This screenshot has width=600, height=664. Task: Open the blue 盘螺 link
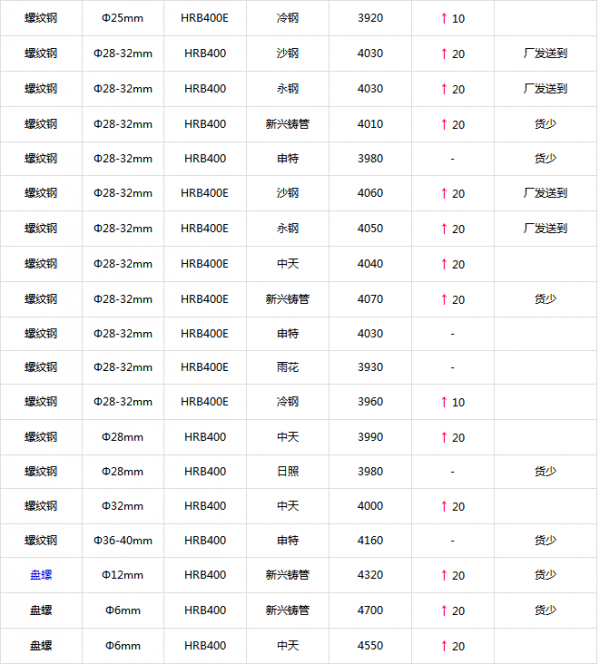point(41,575)
